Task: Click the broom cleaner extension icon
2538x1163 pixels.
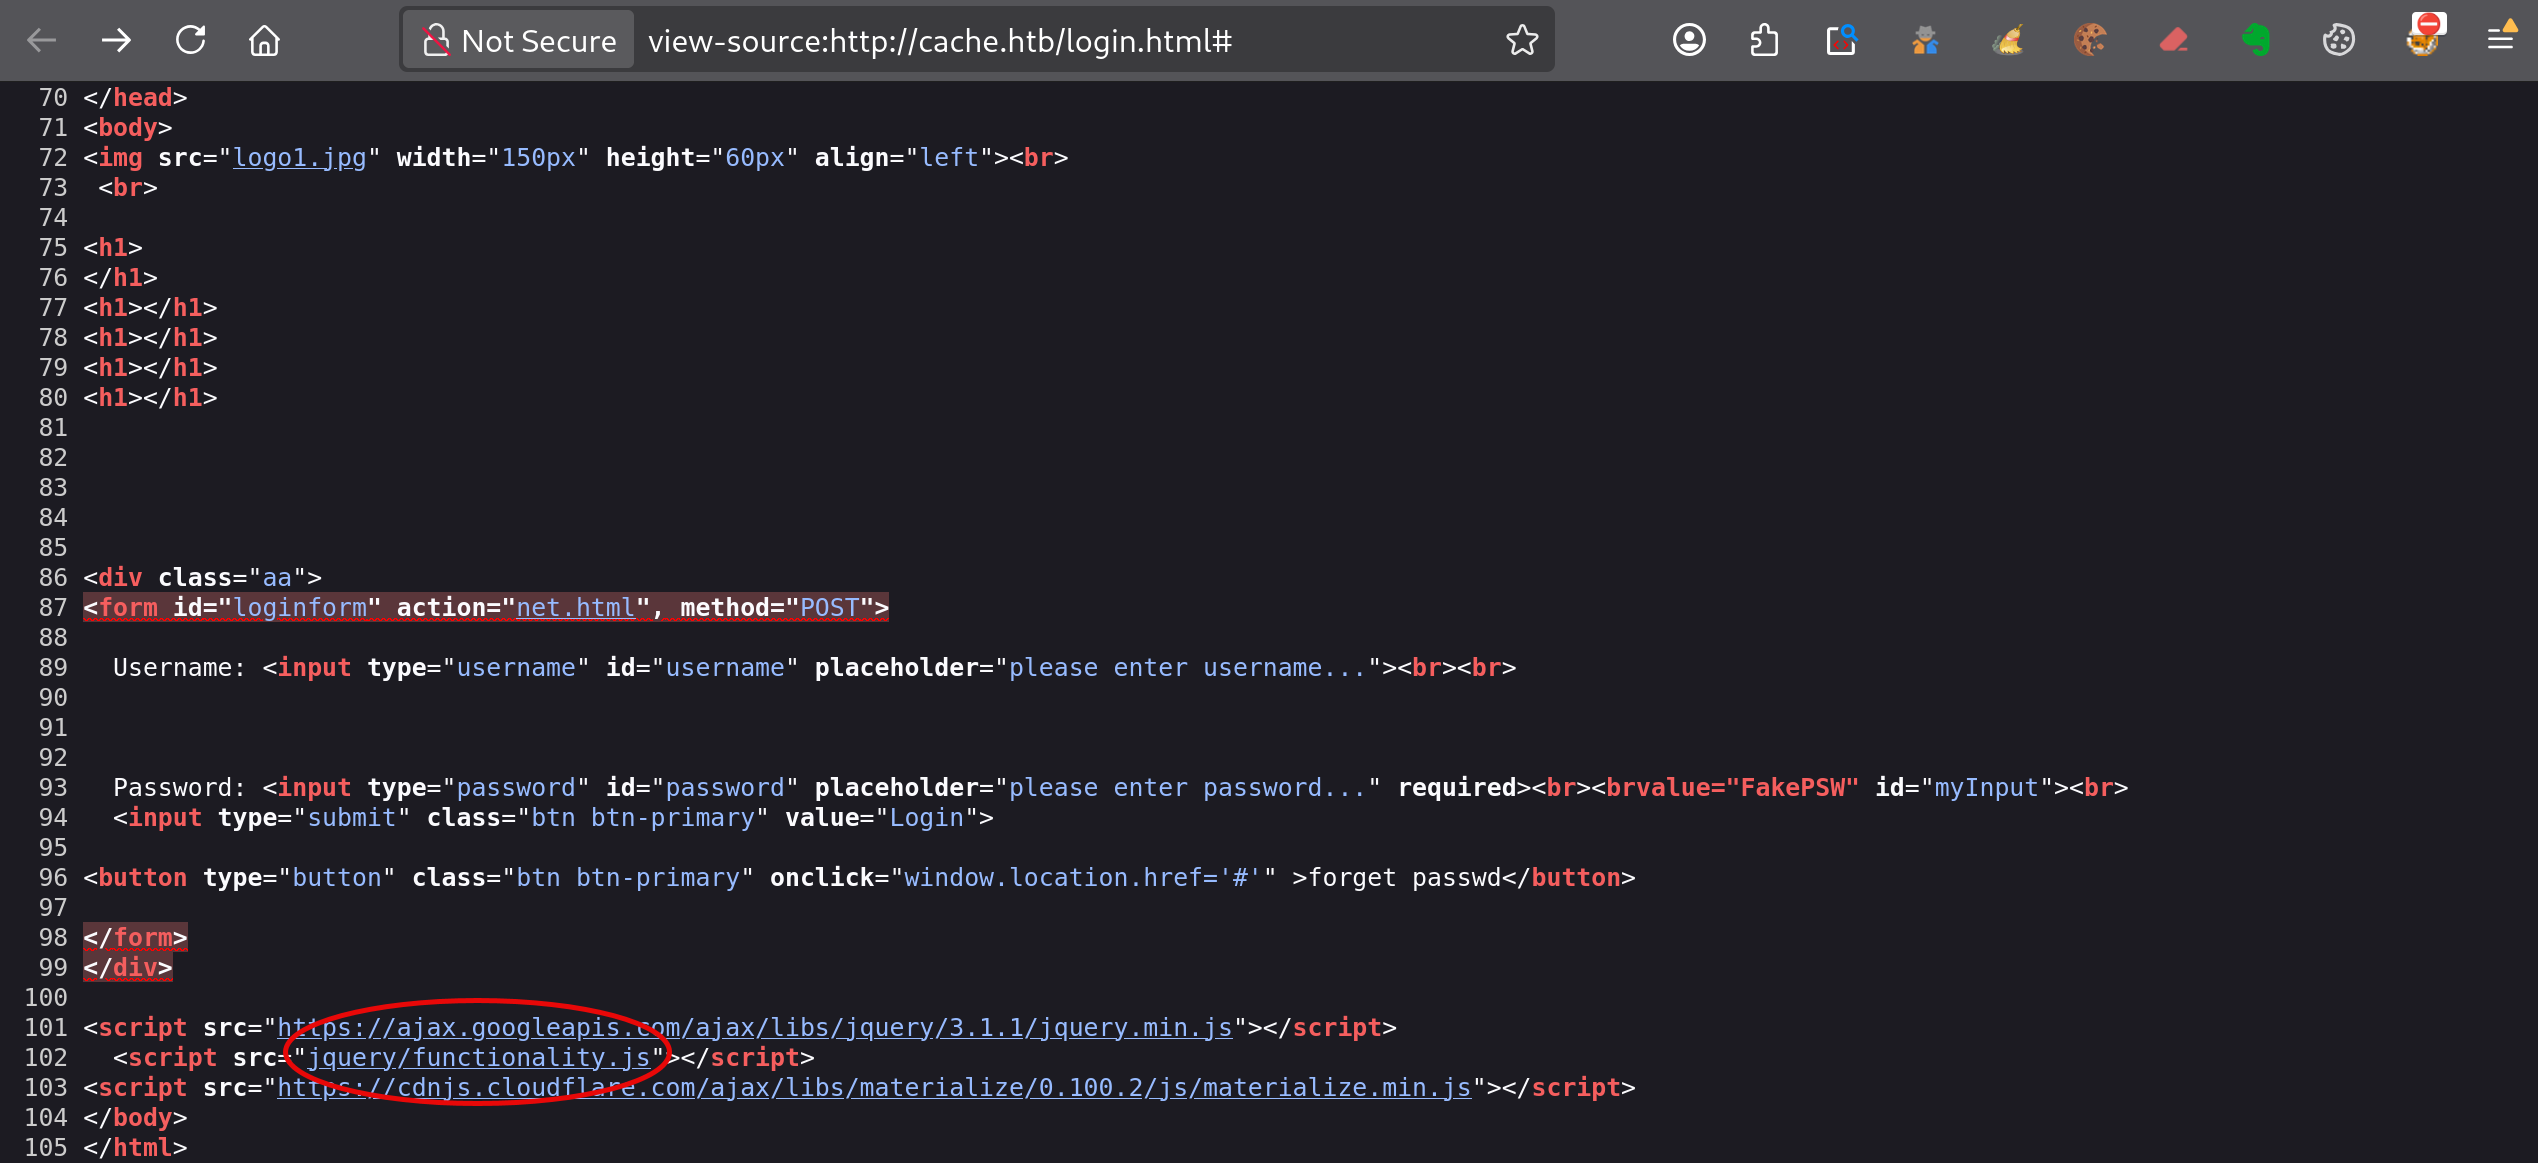Action: point(2008,41)
